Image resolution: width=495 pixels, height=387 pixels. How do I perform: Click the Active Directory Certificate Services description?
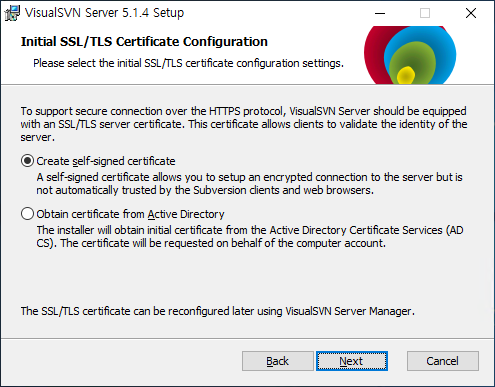250,236
